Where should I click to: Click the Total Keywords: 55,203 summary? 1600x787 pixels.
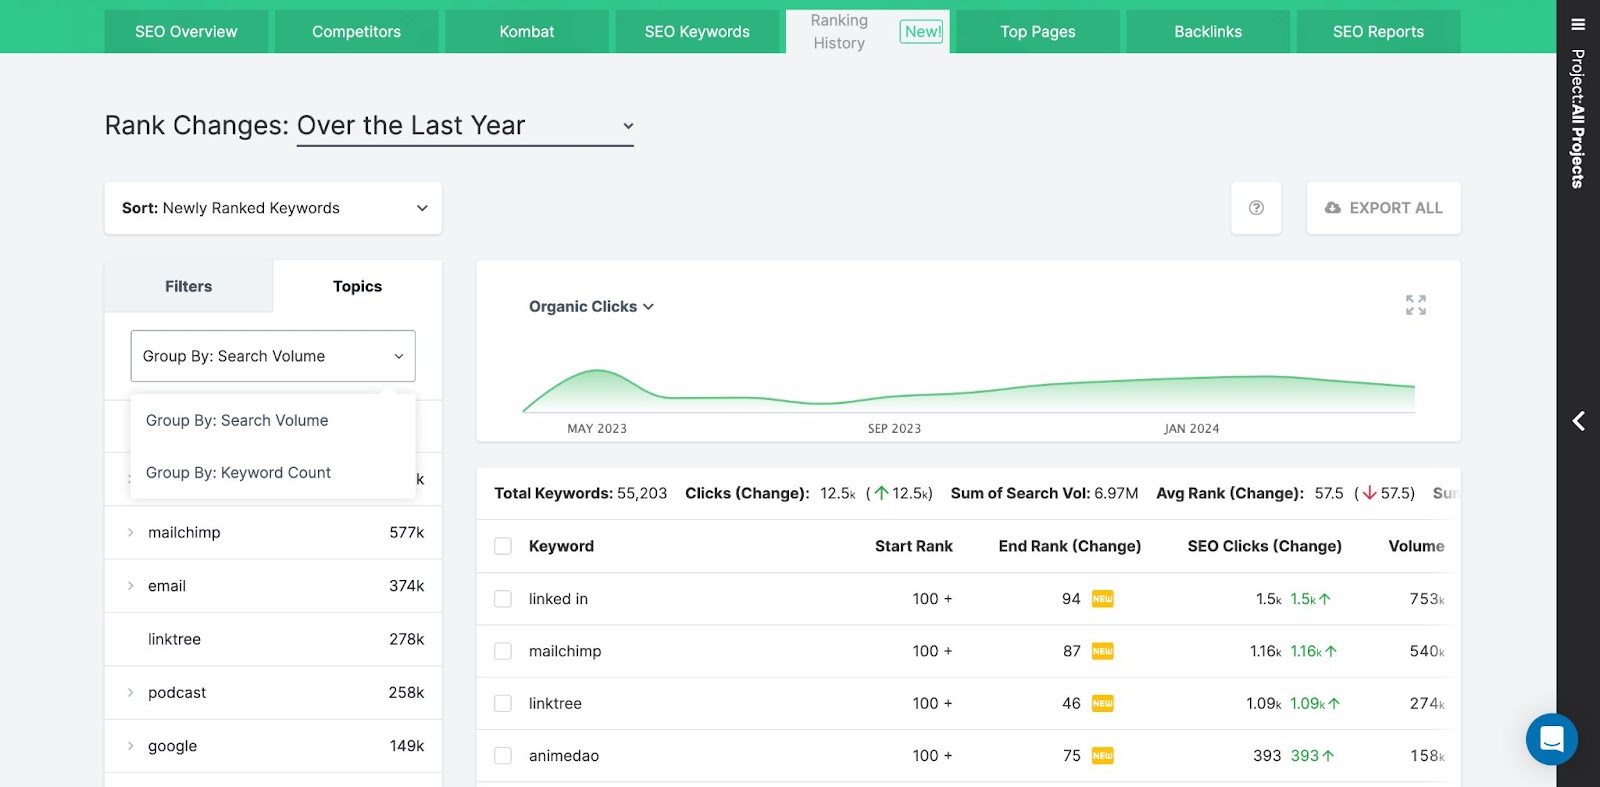point(580,493)
